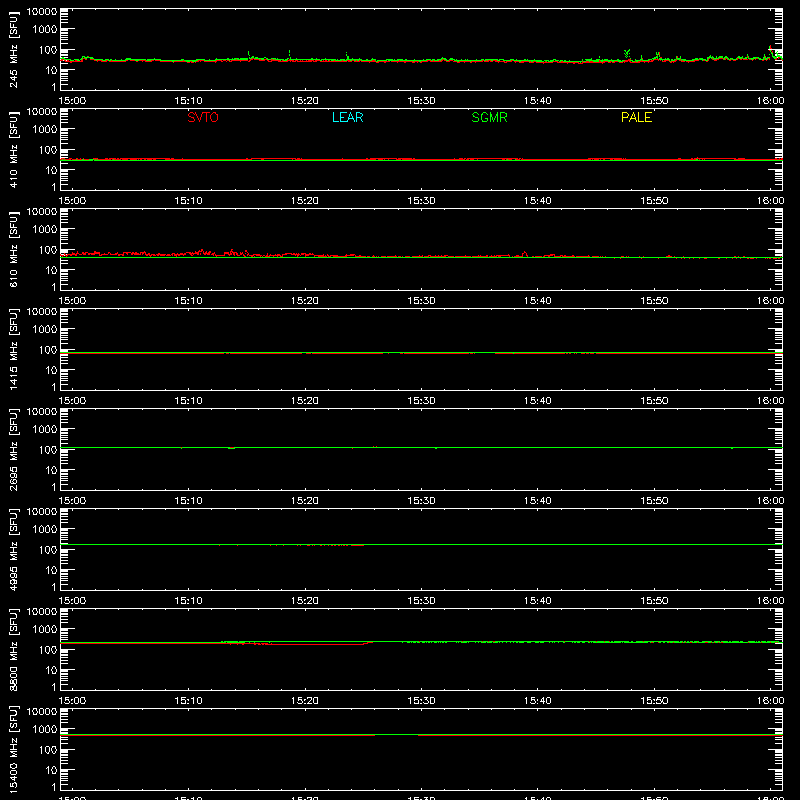Click 16:00 time label under 245 MHz plot
Screen dimensions: 800x800
[x=770, y=101]
